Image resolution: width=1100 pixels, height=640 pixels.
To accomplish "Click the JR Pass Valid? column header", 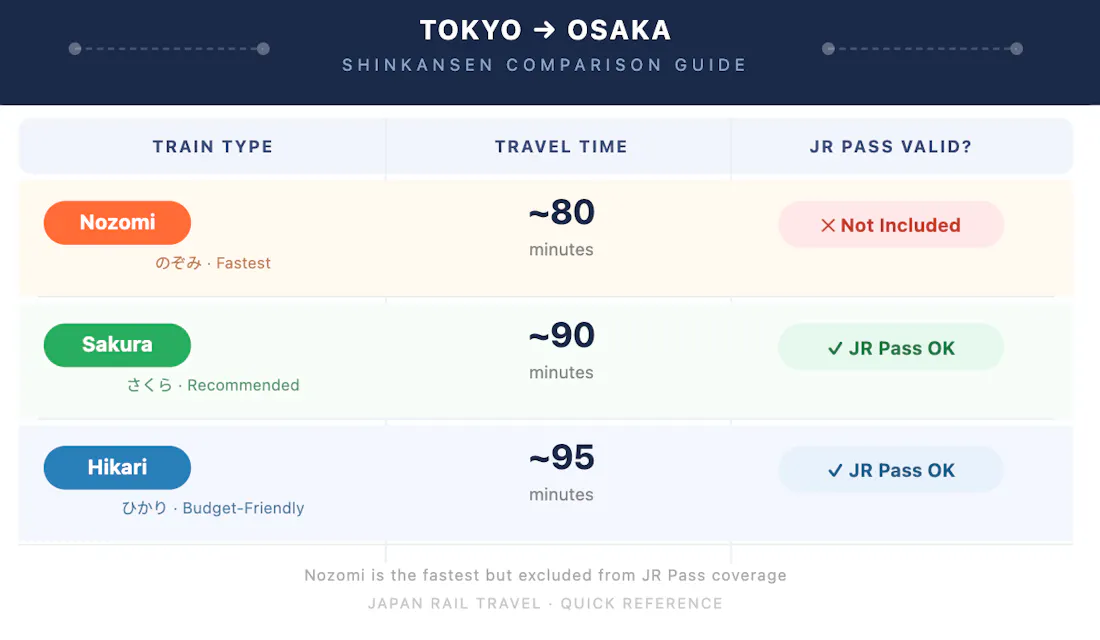I will tap(890, 147).
